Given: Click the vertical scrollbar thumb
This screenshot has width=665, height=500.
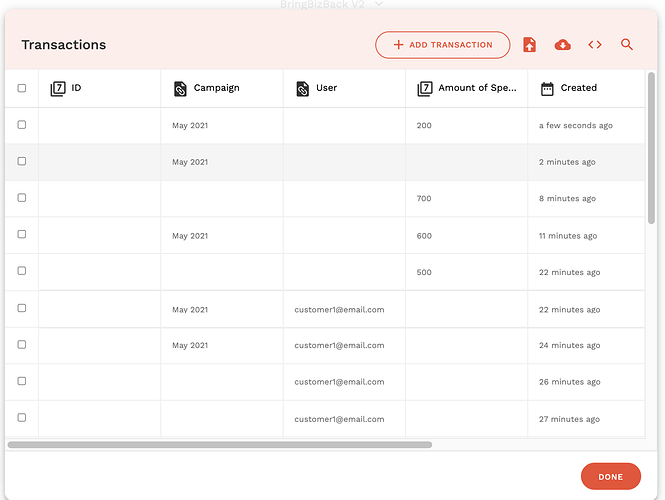Looking at the screenshot, I should click(x=651, y=148).
